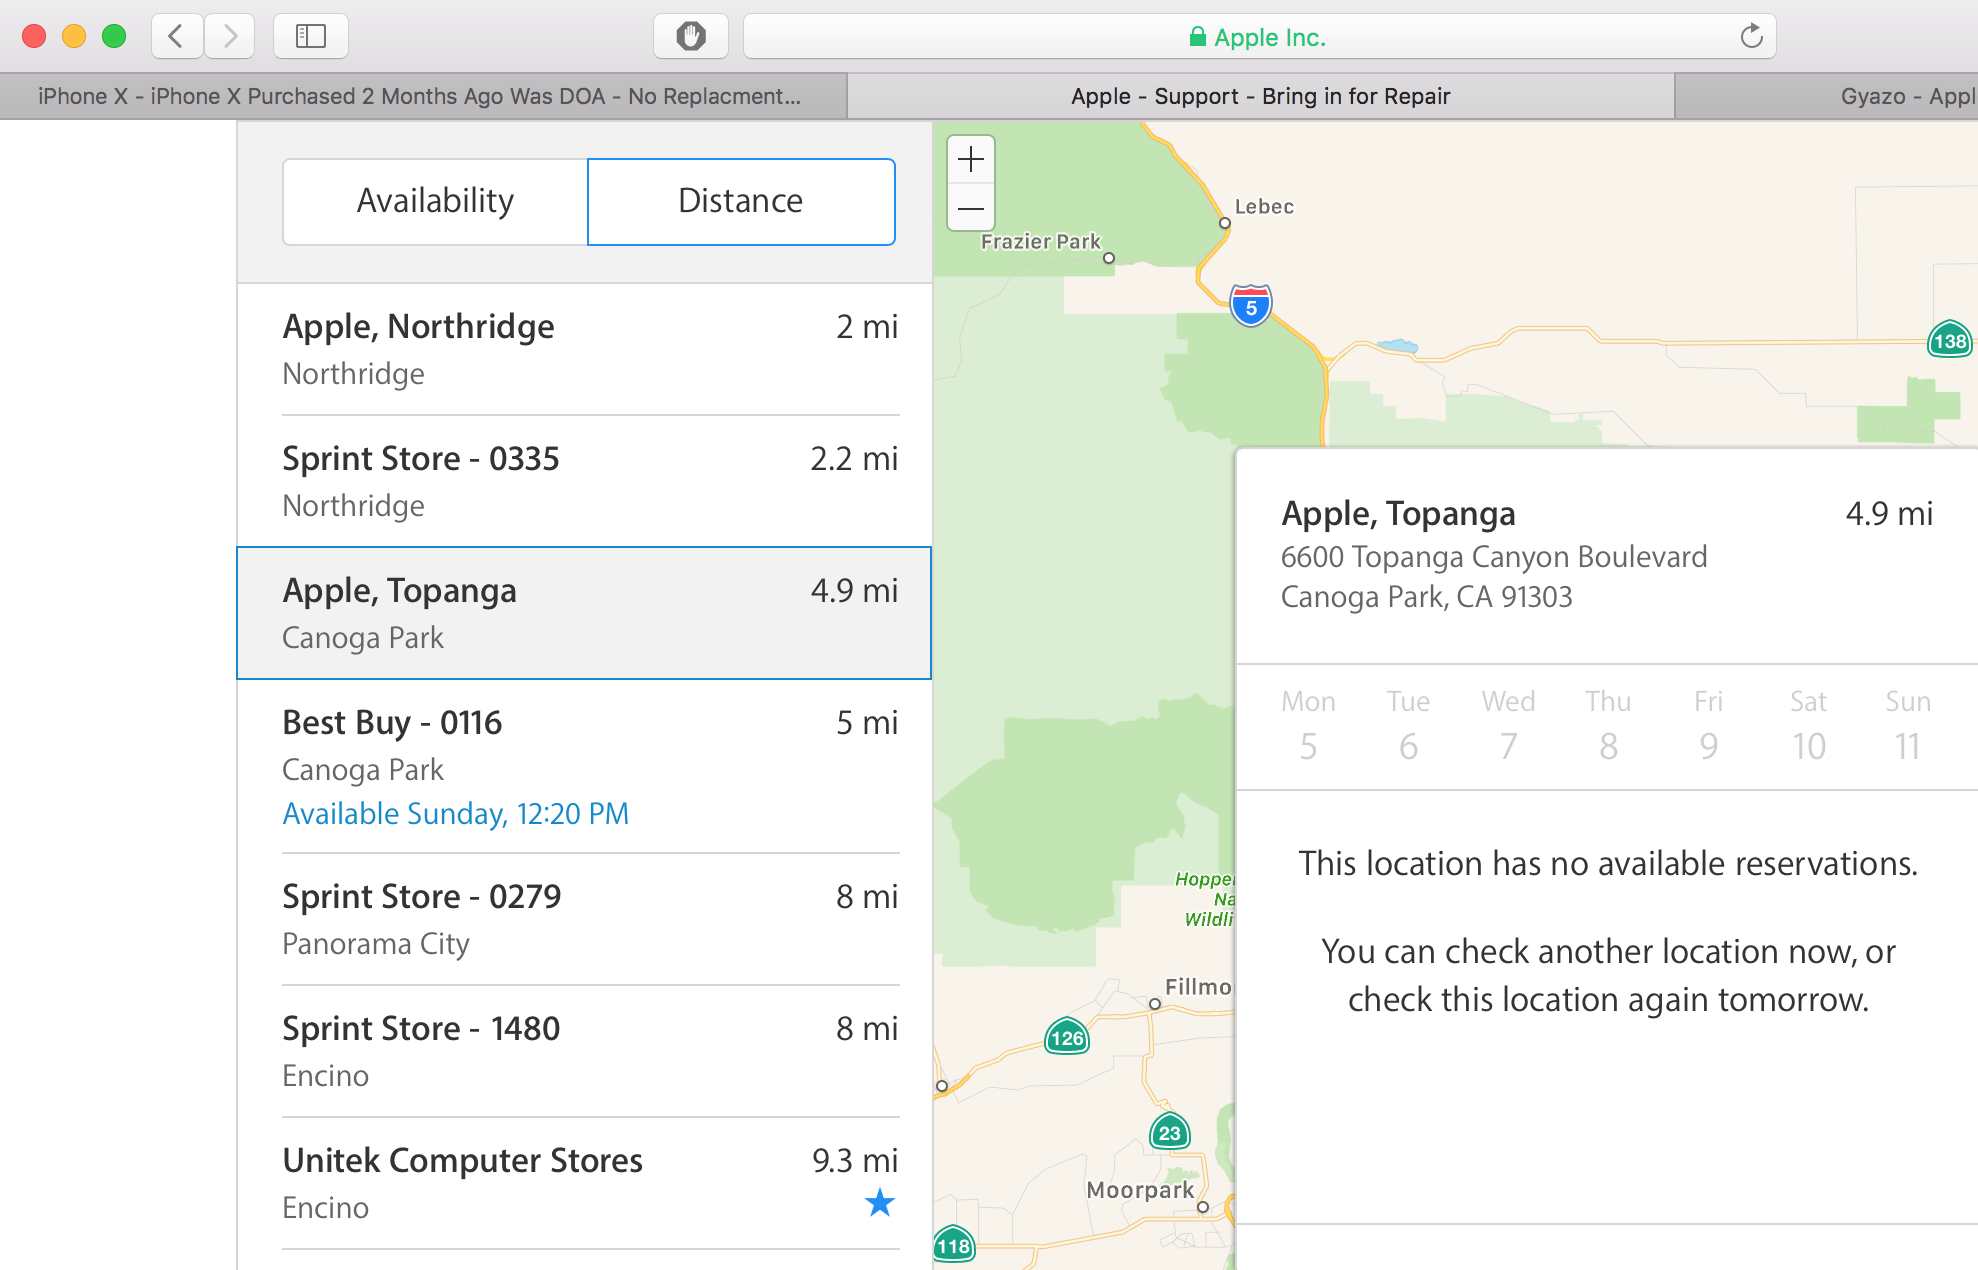Click the Apple Inc. address bar
Viewport: 1978px width, 1270px height.
point(1259,37)
